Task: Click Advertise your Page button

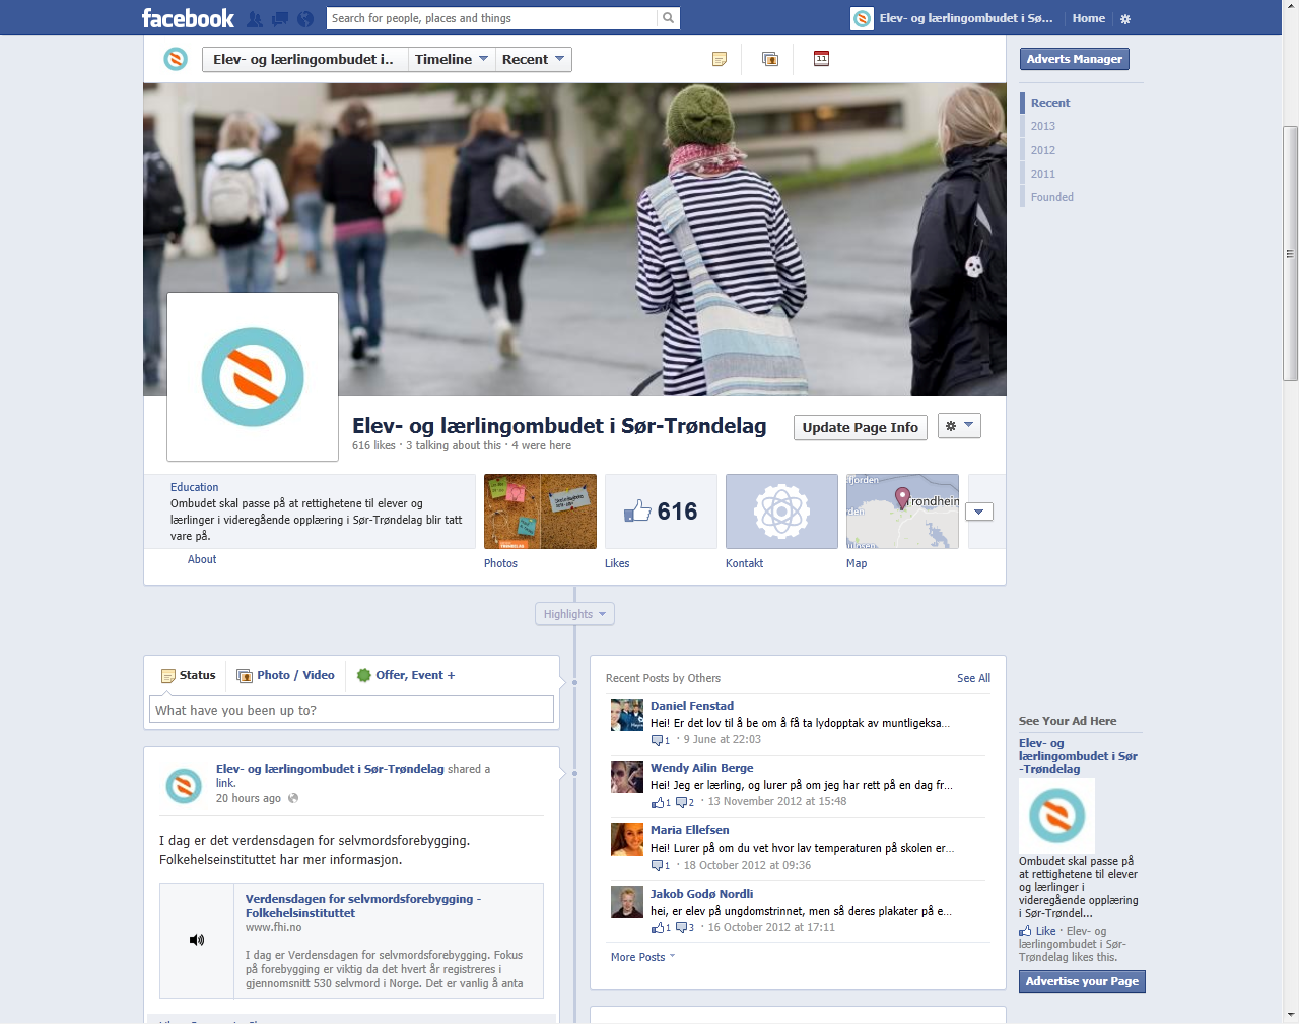Action: pos(1082,981)
